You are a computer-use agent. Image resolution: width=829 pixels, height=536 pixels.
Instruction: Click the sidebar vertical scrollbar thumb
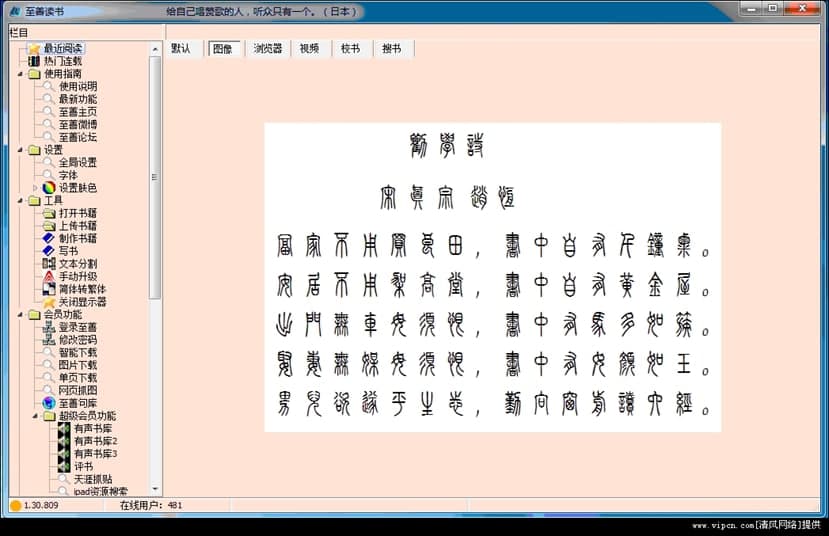click(155, 177)
